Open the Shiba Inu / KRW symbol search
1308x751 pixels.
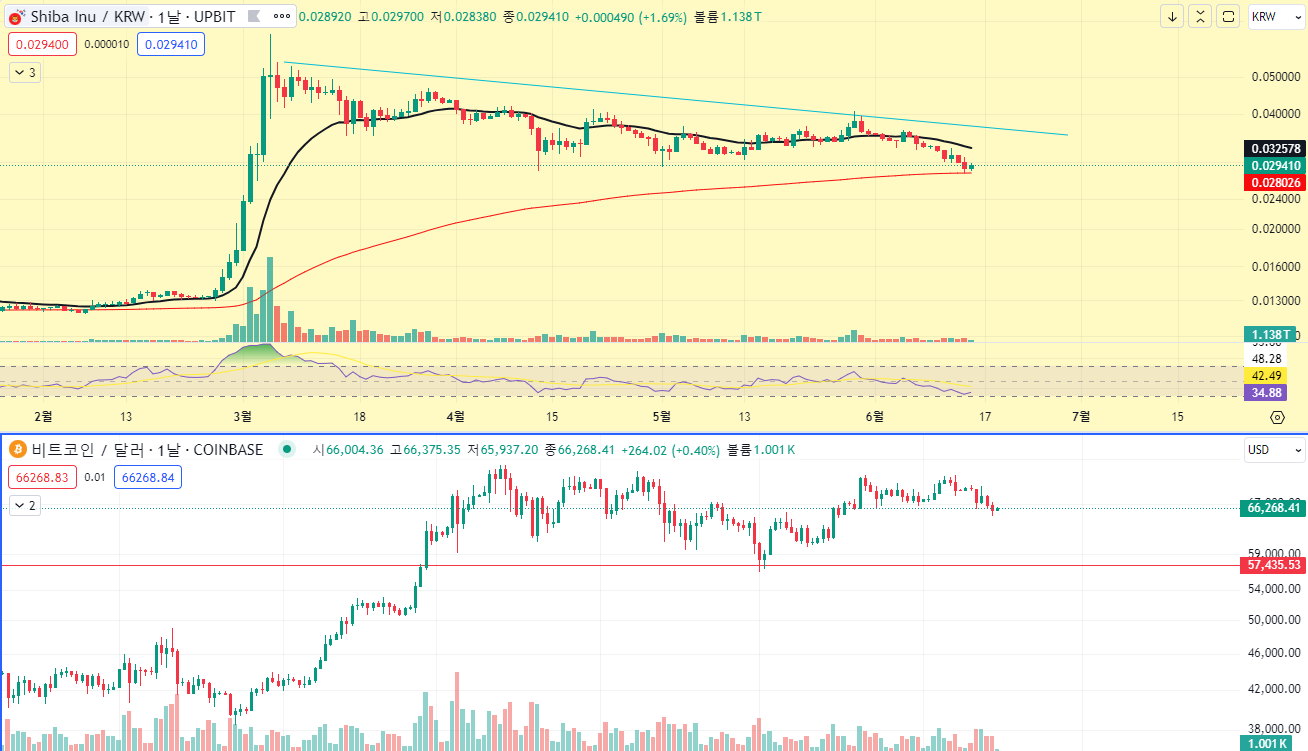tap(89, 17)
